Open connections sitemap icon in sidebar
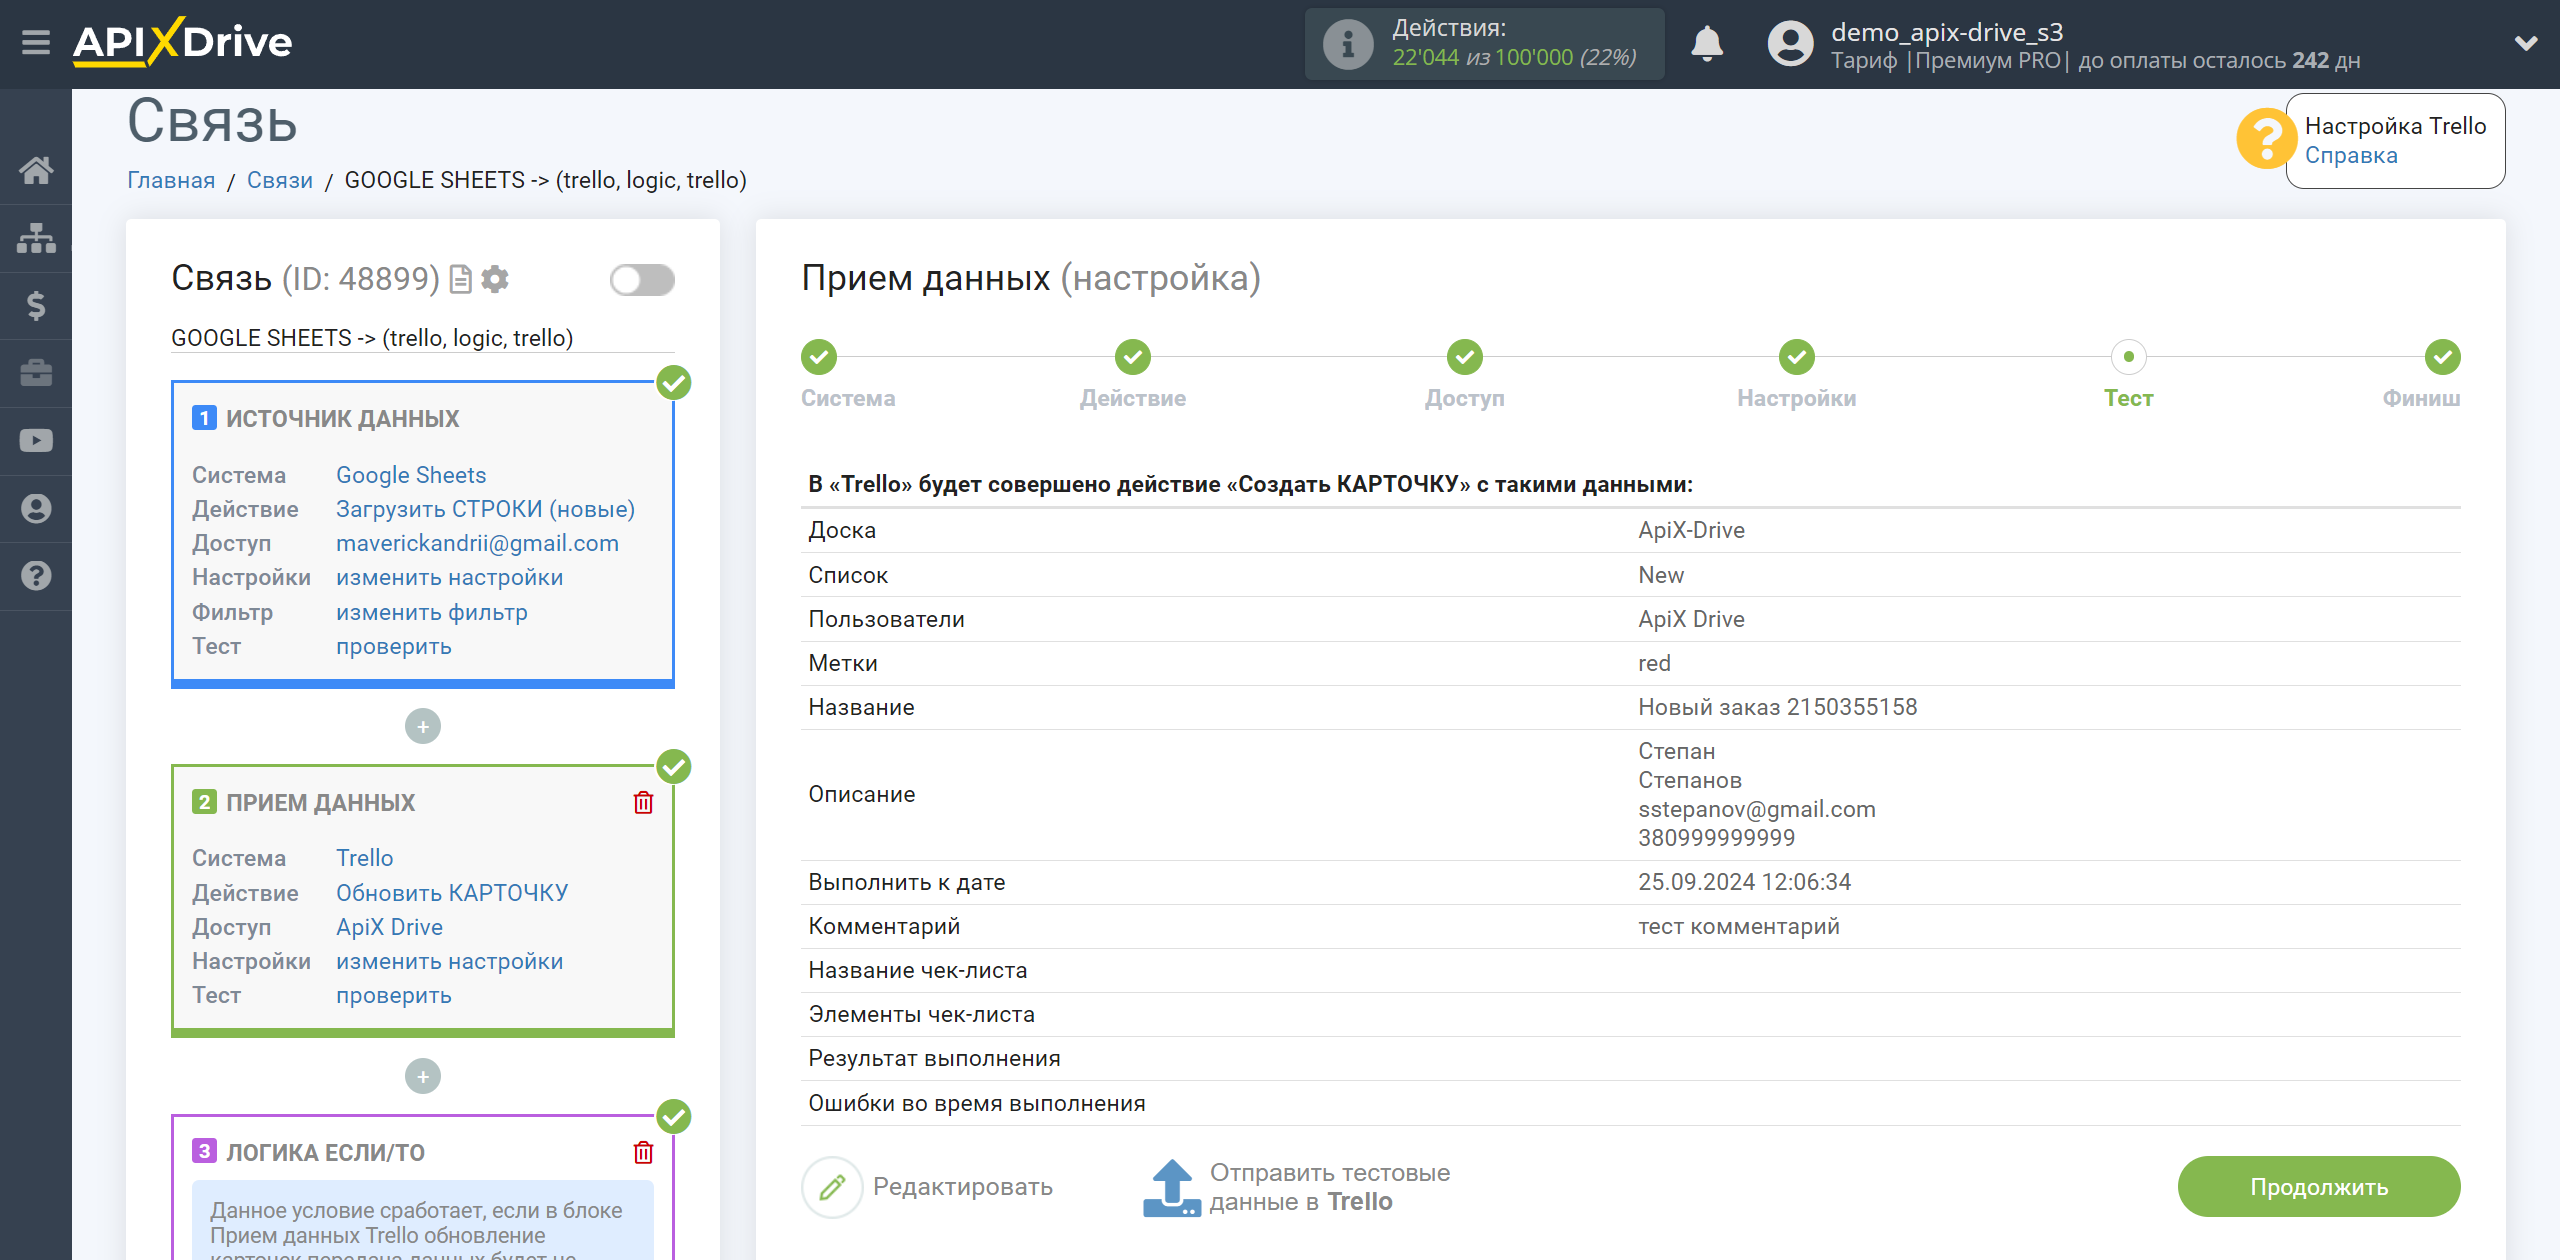2560x1260 pixels. point(36,238)
